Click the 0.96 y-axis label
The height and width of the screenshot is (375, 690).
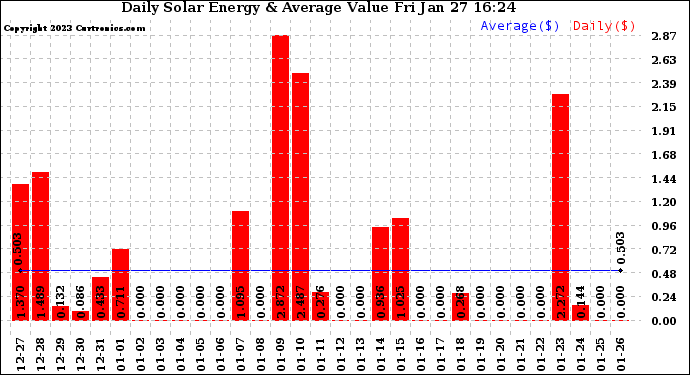pos(664,226)
